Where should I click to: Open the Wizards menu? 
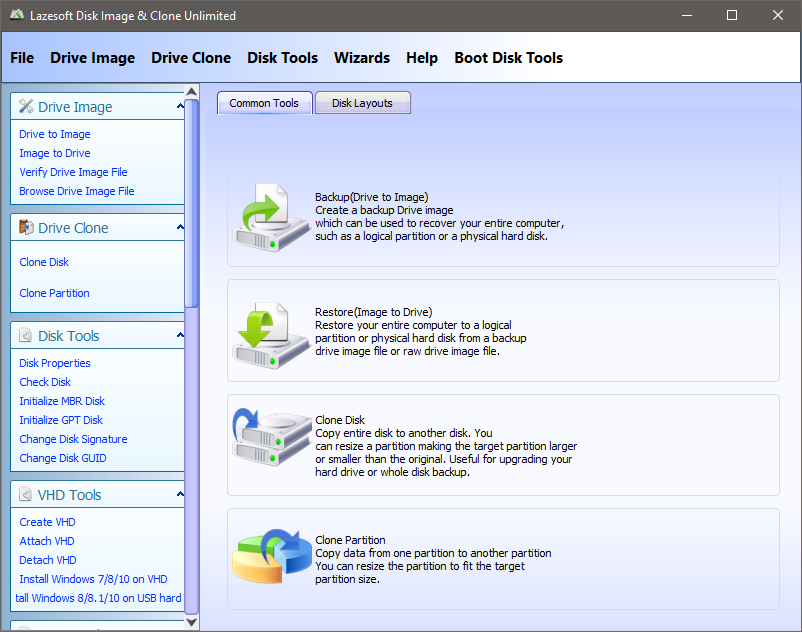(362, 58)
